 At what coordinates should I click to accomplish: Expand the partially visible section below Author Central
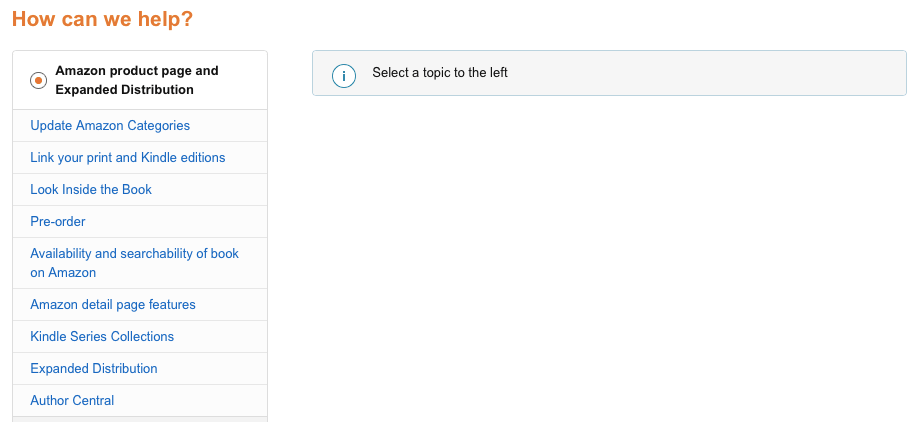tap(140, 419)
